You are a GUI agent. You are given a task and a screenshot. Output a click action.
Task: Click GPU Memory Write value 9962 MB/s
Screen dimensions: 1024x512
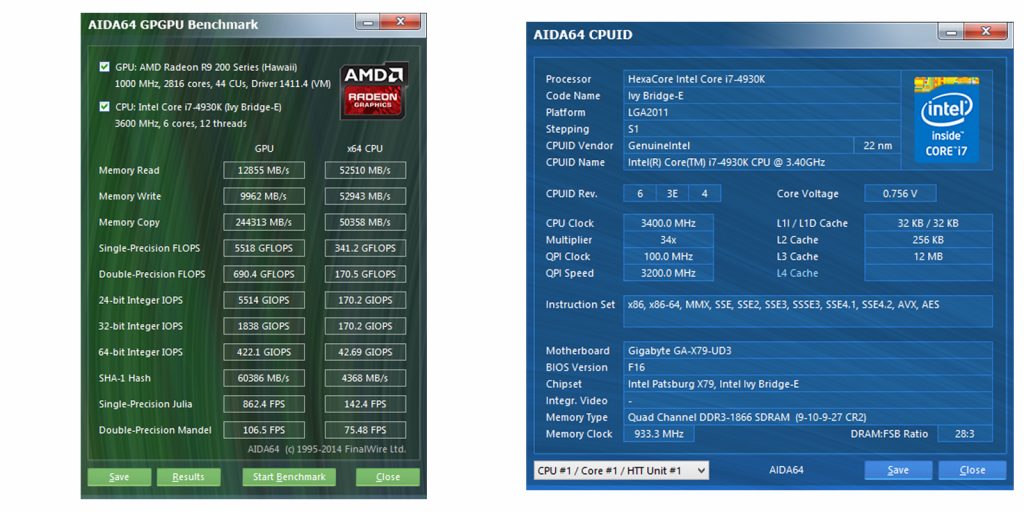[264, 197]
